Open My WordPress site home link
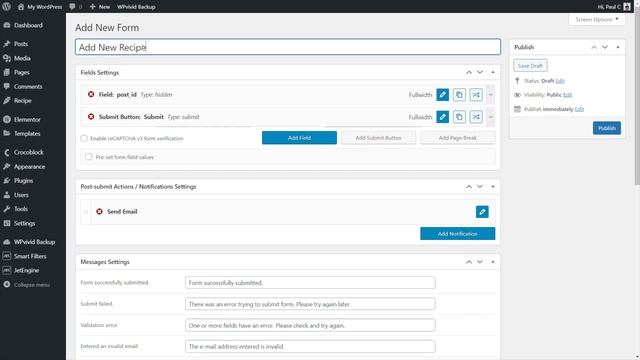640x360 pixels. [x=40, y=7]
